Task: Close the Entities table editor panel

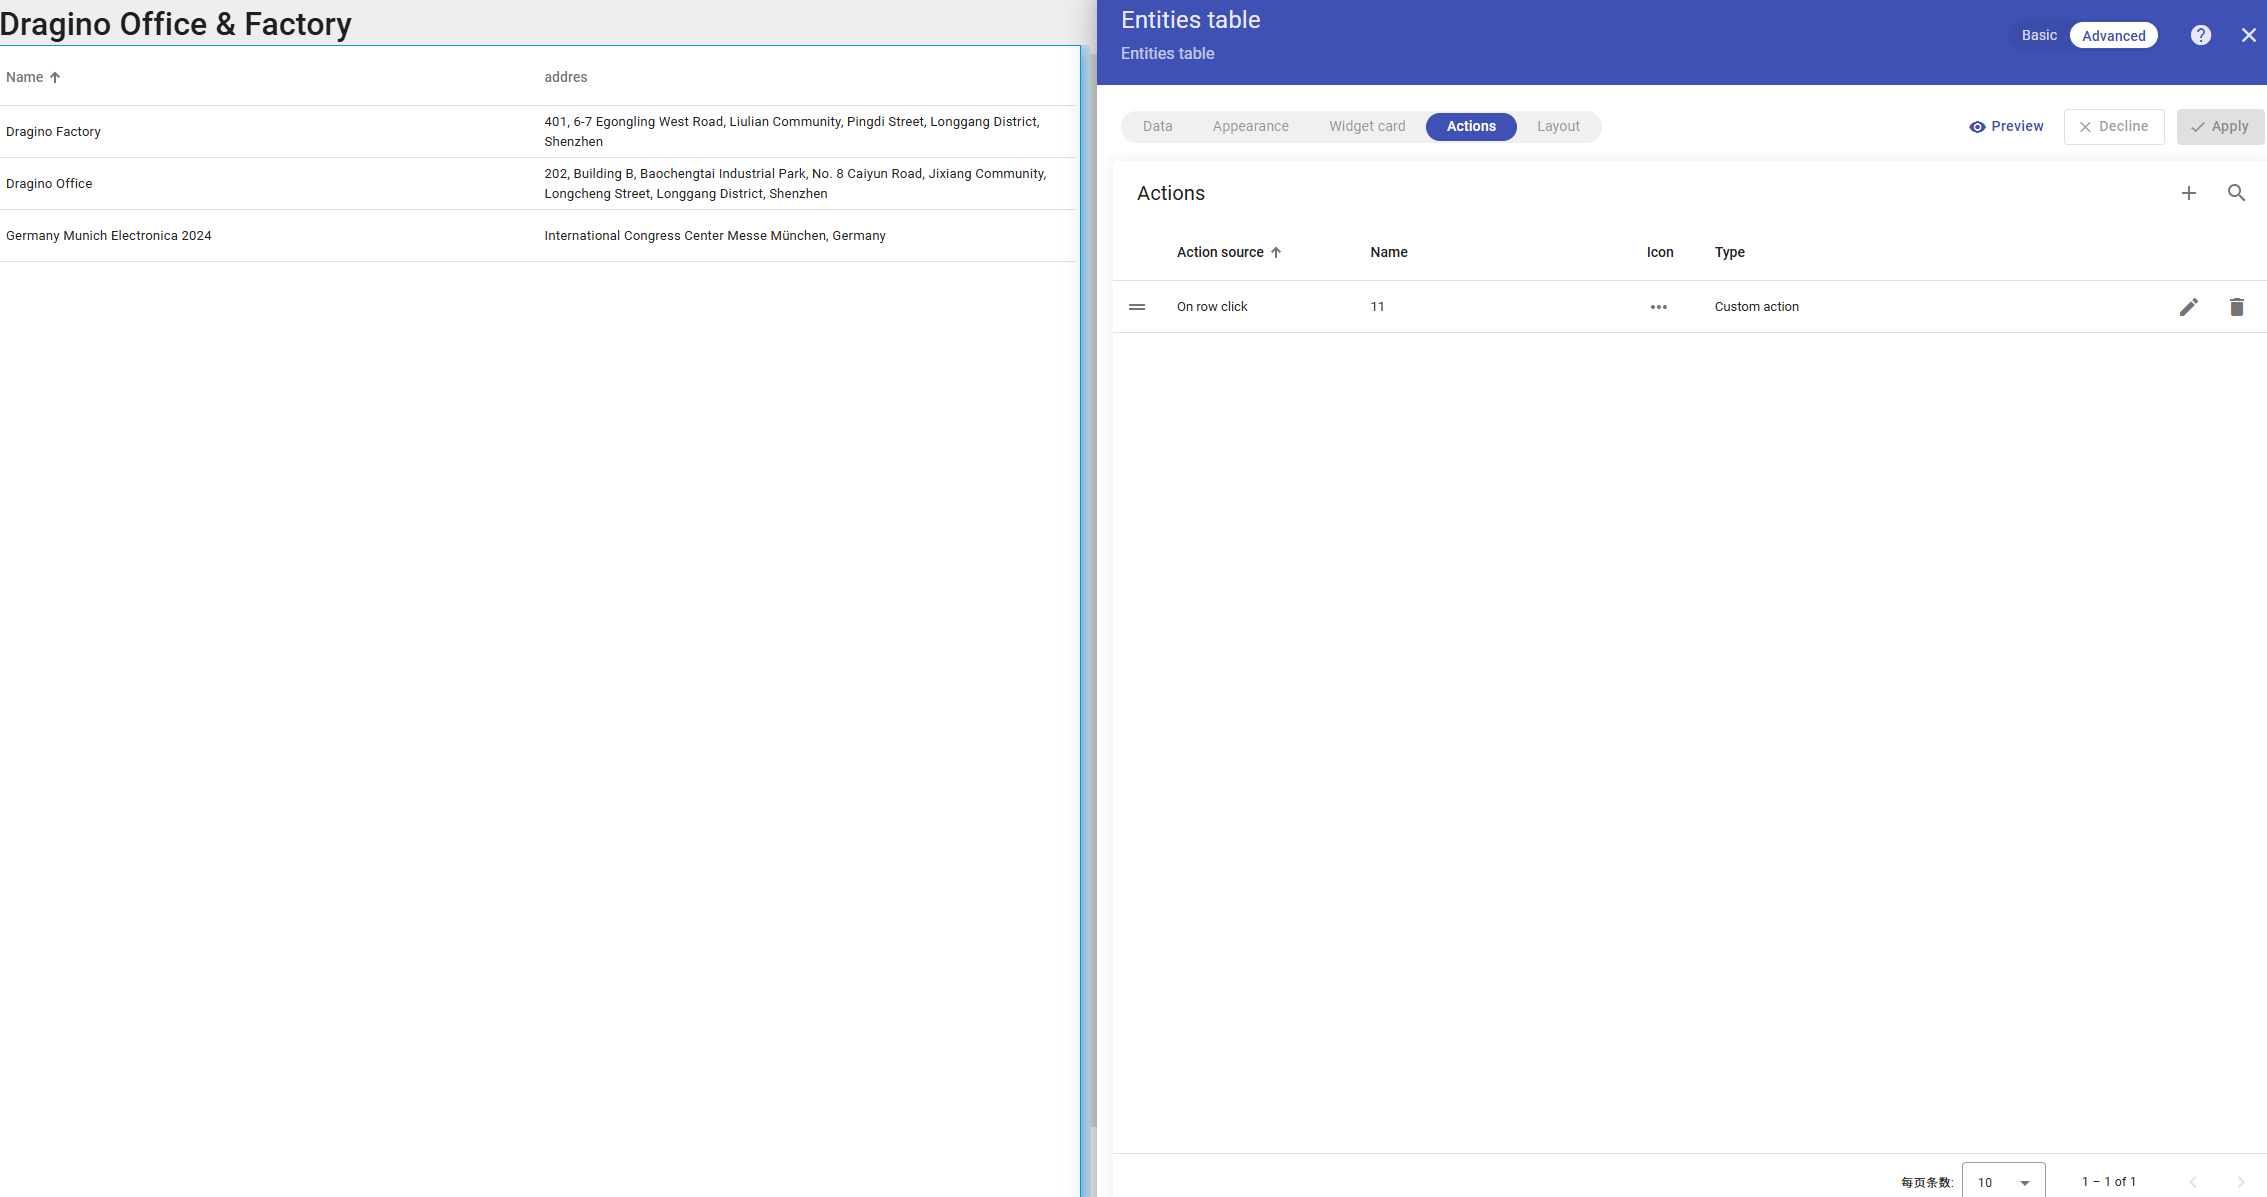Action: click(x=2248, y=35)
